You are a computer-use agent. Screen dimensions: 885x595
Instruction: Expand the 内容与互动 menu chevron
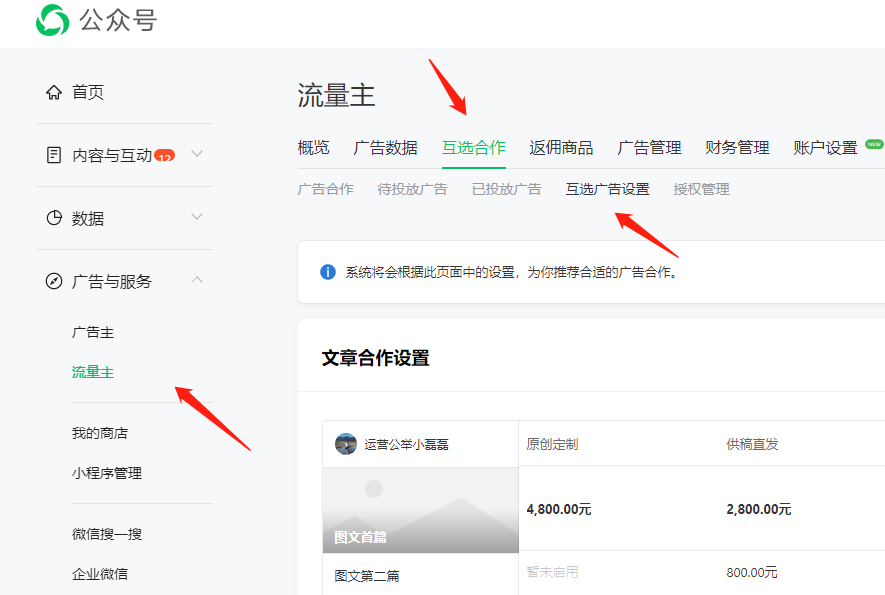tap(197, 154)
